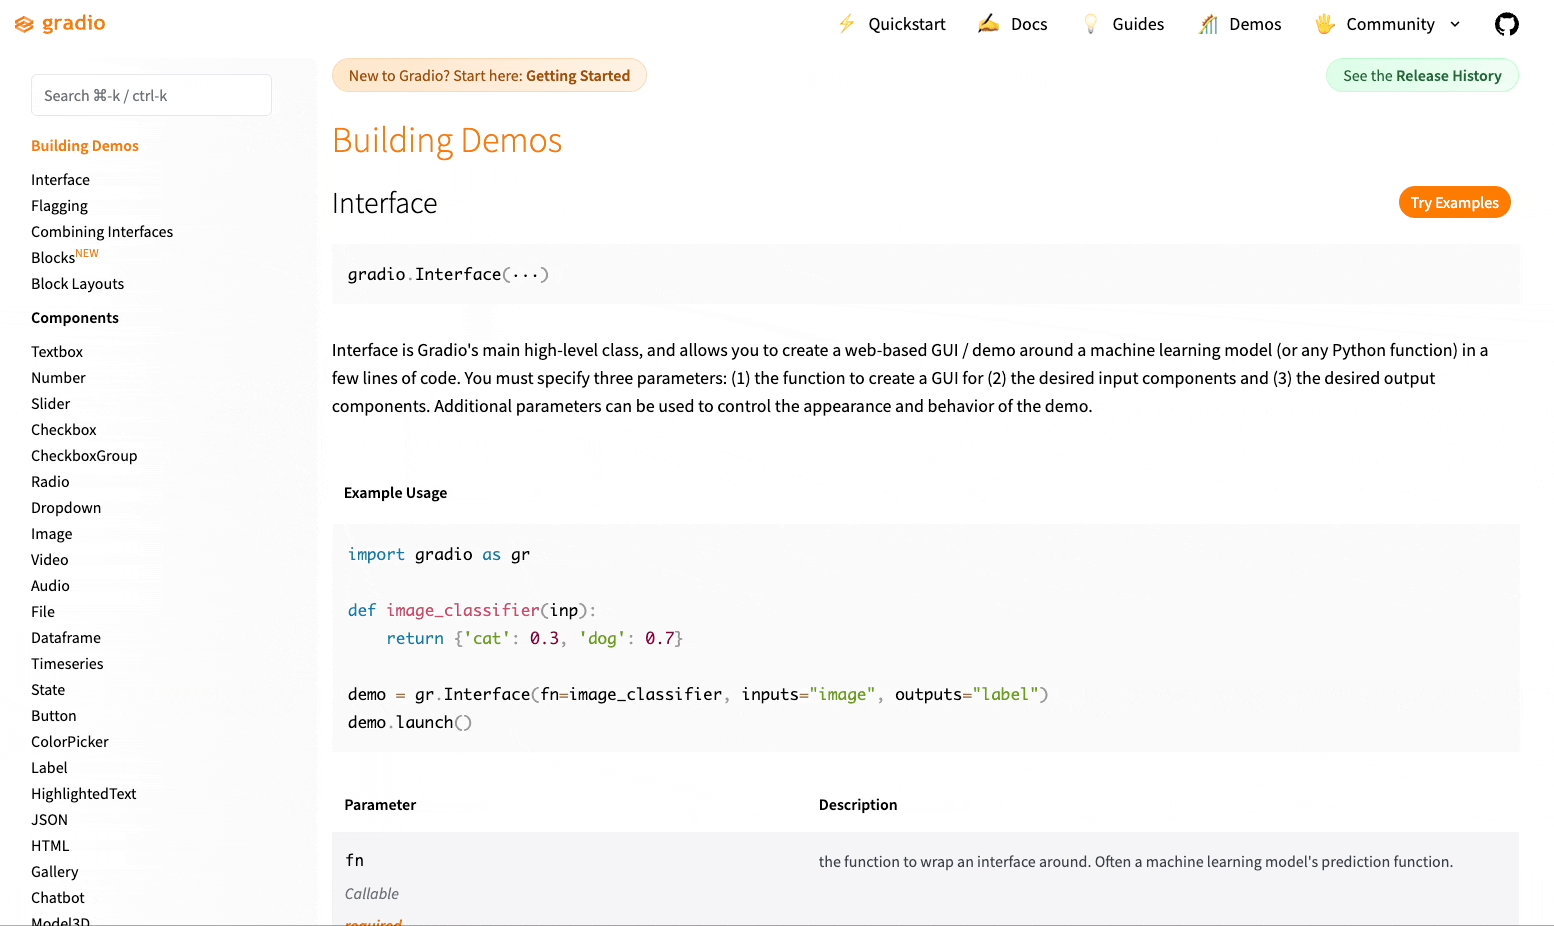
Task: Open Audio component docs
Action: click(x=50, y=586)
